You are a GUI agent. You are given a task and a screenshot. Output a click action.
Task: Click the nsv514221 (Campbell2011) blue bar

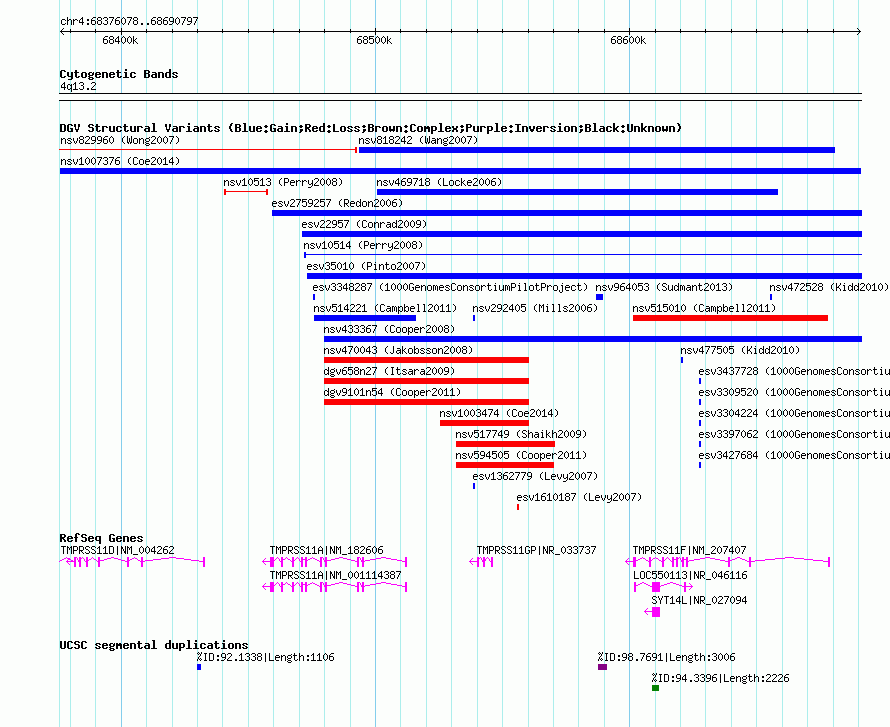click(x=365, y=318)
